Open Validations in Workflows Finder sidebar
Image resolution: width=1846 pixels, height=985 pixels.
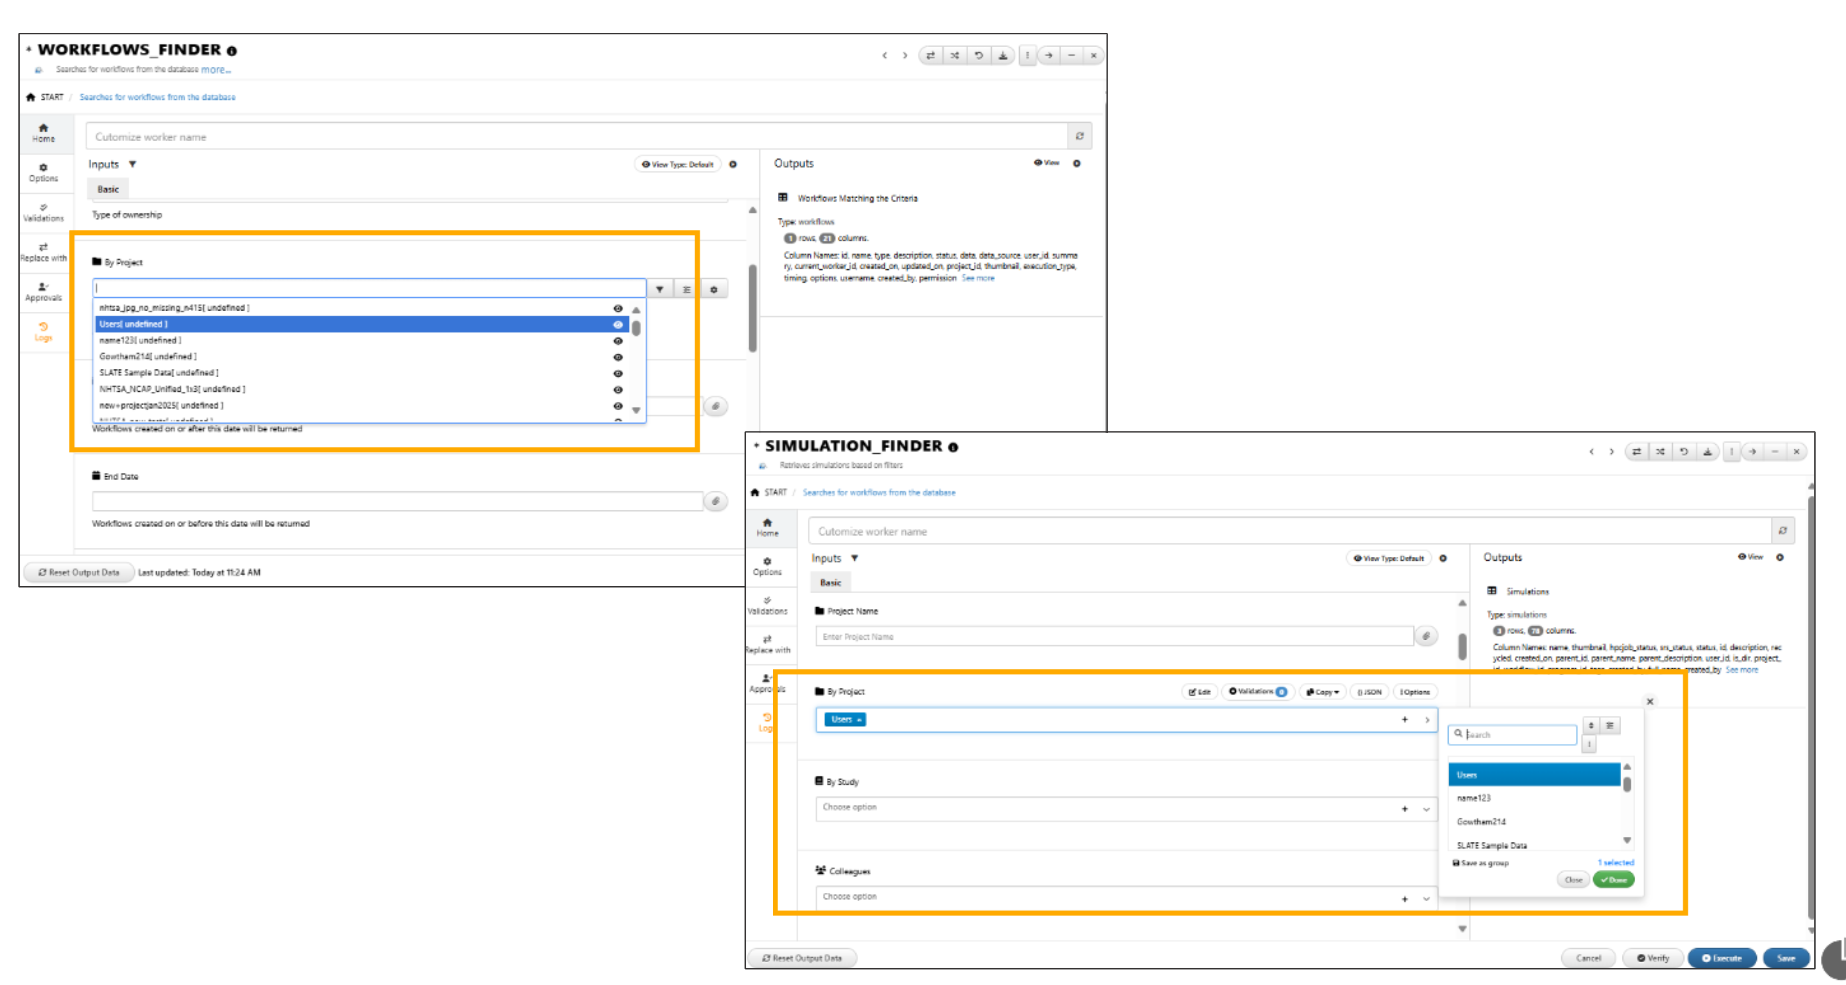[44, 213]
